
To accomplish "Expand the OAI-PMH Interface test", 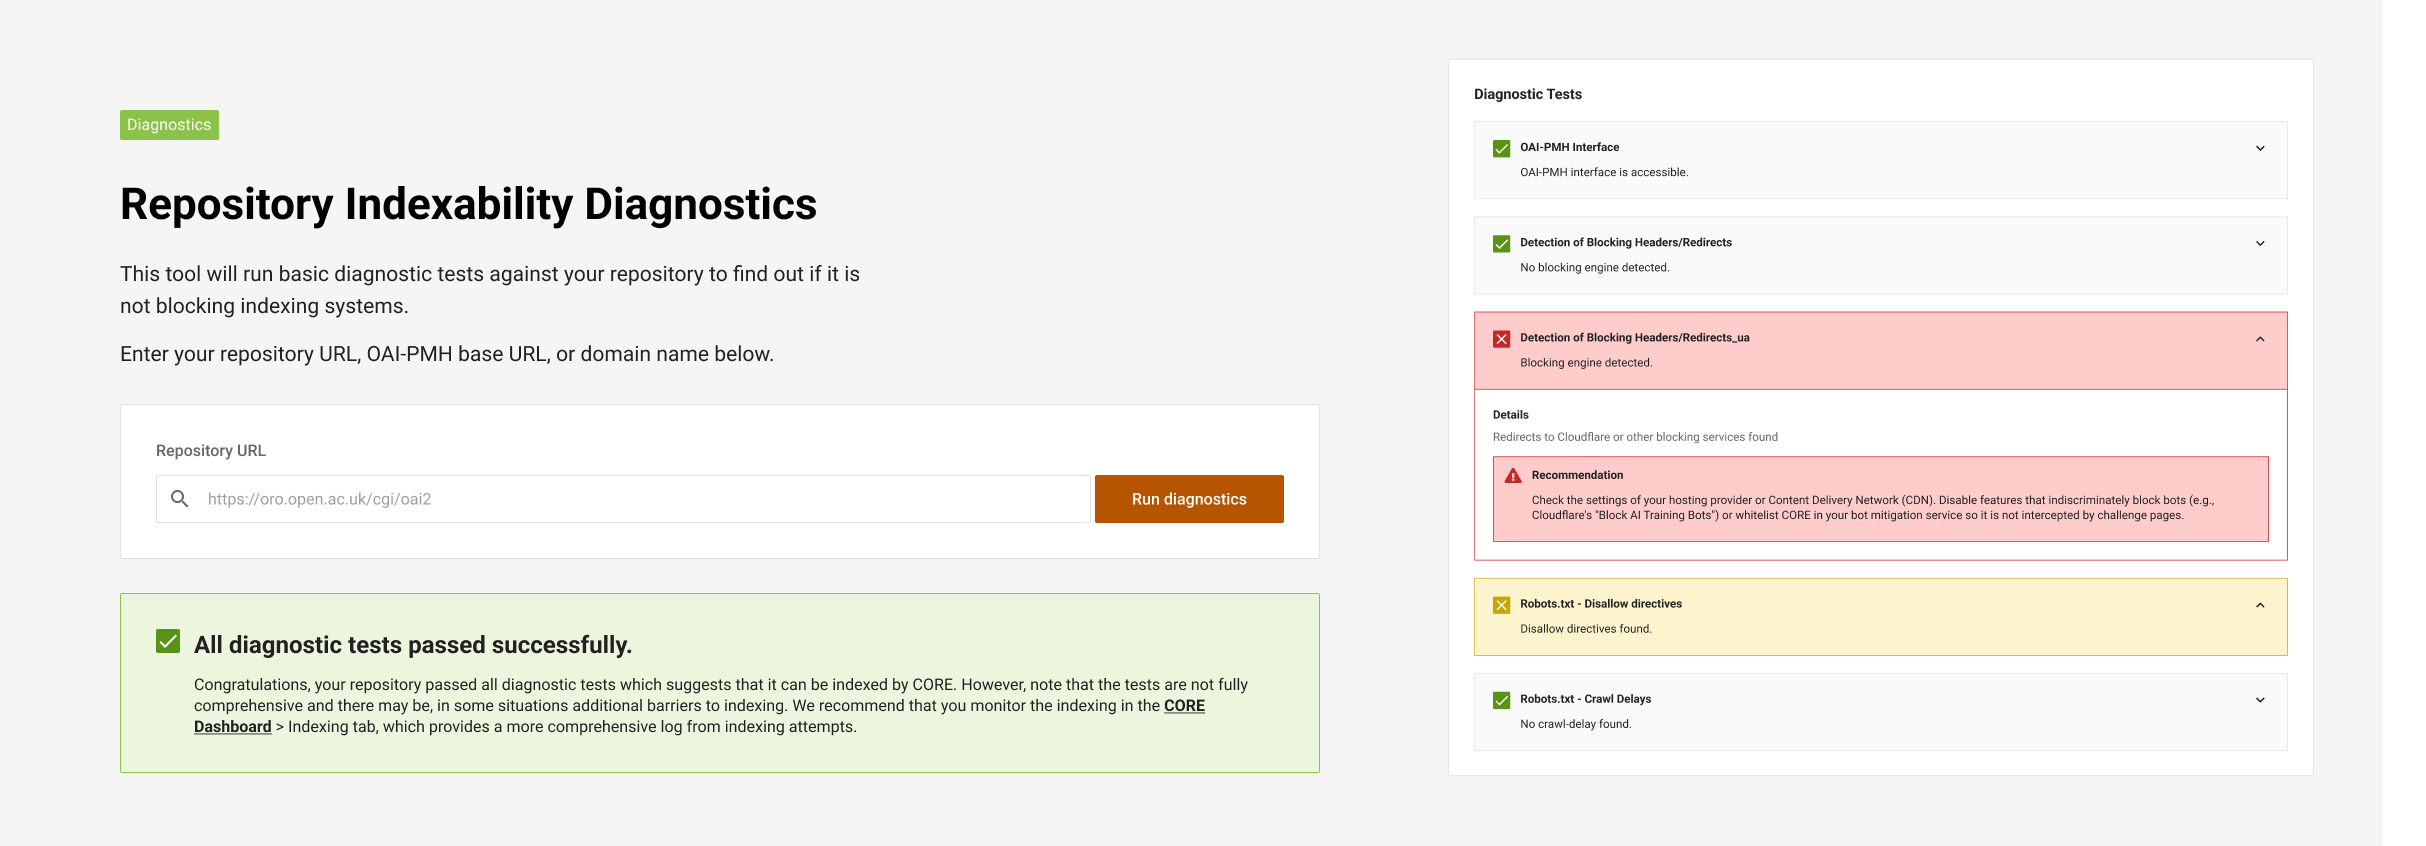I will click(2260, 148).
